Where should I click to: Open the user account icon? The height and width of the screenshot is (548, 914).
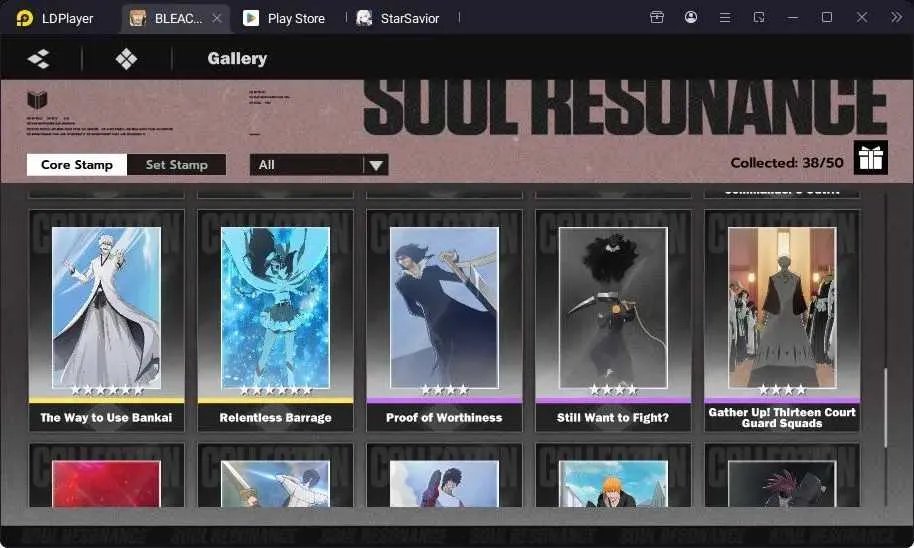click(x=691, y=17)
